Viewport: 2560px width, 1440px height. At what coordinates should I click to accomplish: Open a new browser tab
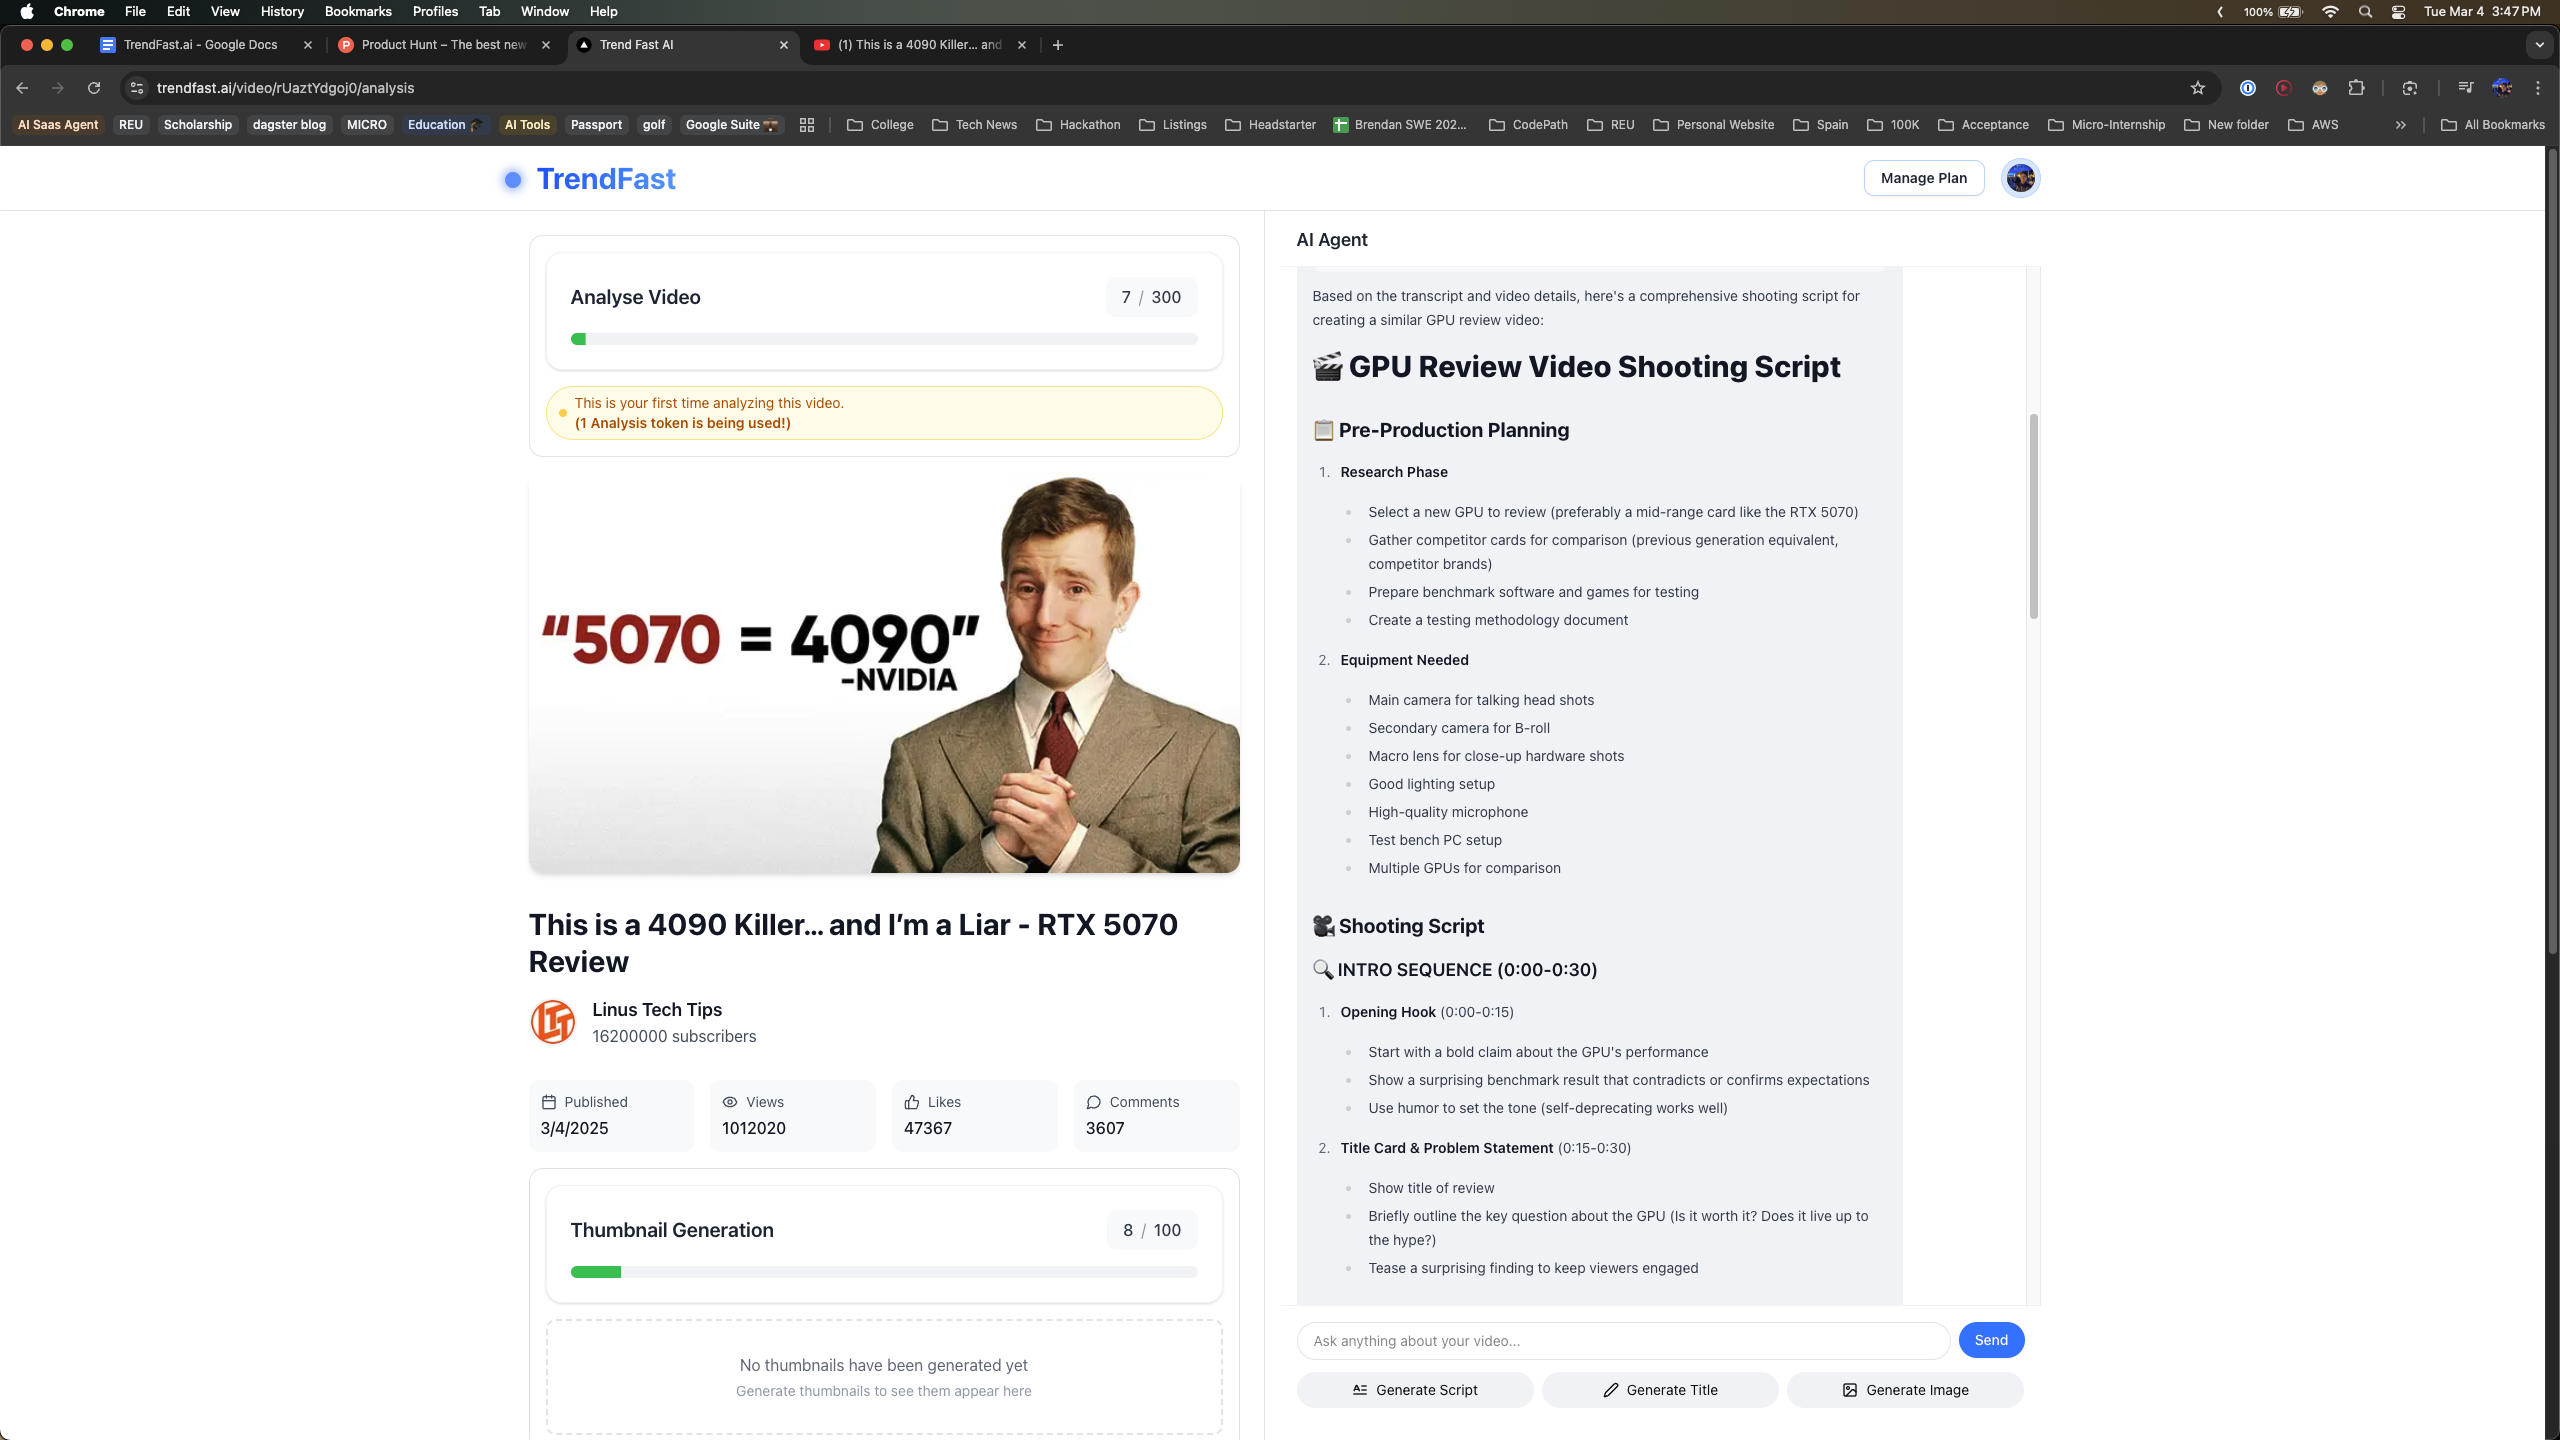point(1058,45)
